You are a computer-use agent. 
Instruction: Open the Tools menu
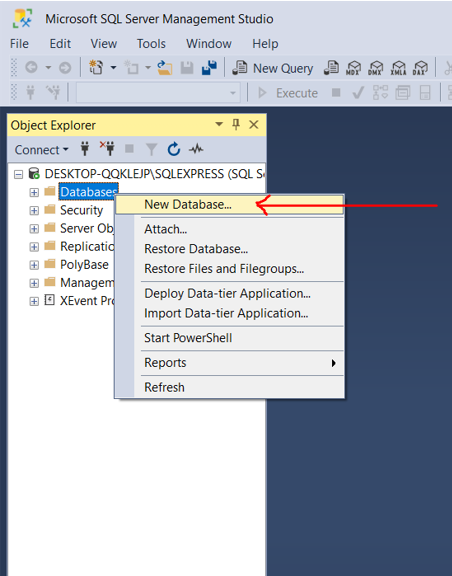(151, 44)
